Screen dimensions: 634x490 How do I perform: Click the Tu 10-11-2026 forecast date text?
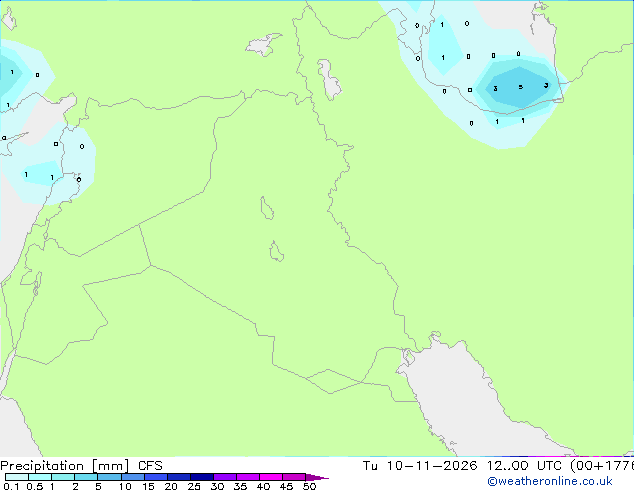(x=420, y=466)
